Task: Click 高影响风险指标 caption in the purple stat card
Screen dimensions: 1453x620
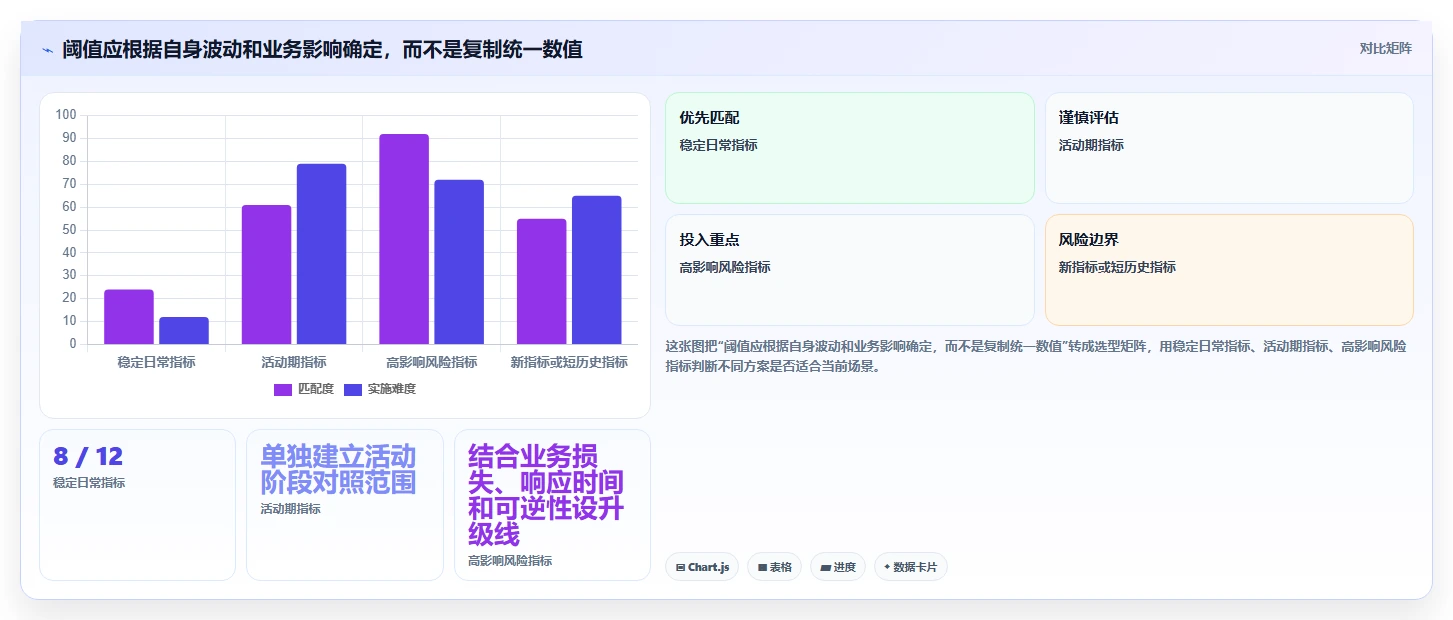Action: (x=510, y=561)
